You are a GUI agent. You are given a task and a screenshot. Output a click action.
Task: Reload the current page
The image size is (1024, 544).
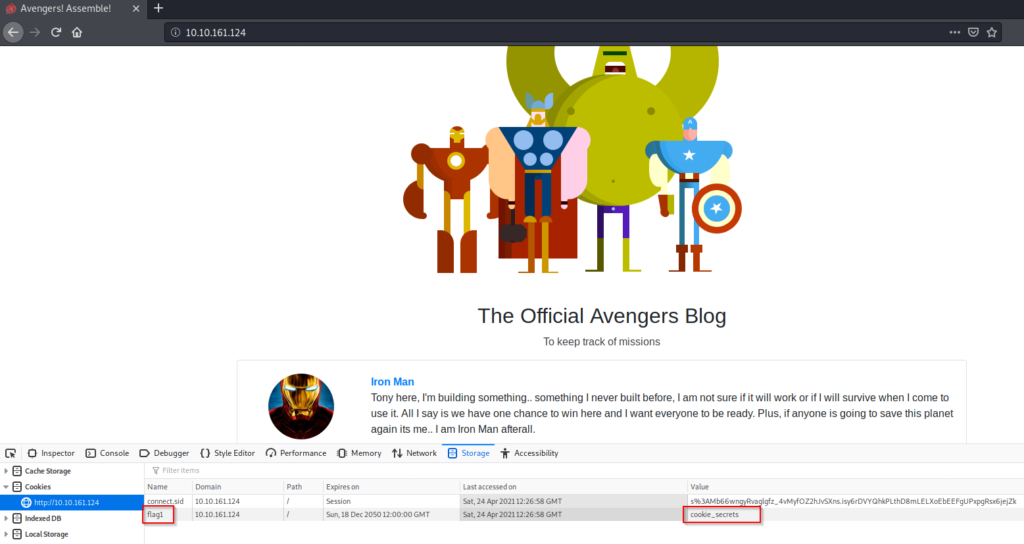point(56,32)
